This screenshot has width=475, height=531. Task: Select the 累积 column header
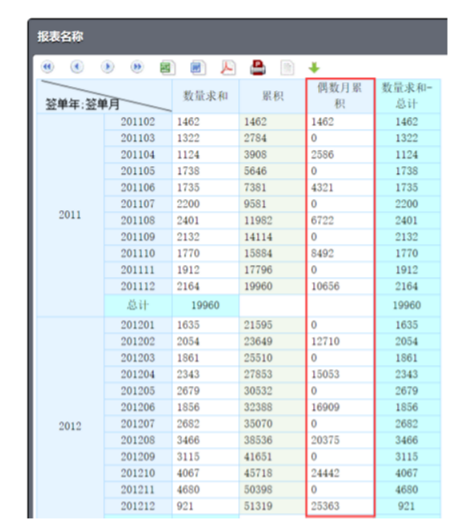click(x=273, y=96)
